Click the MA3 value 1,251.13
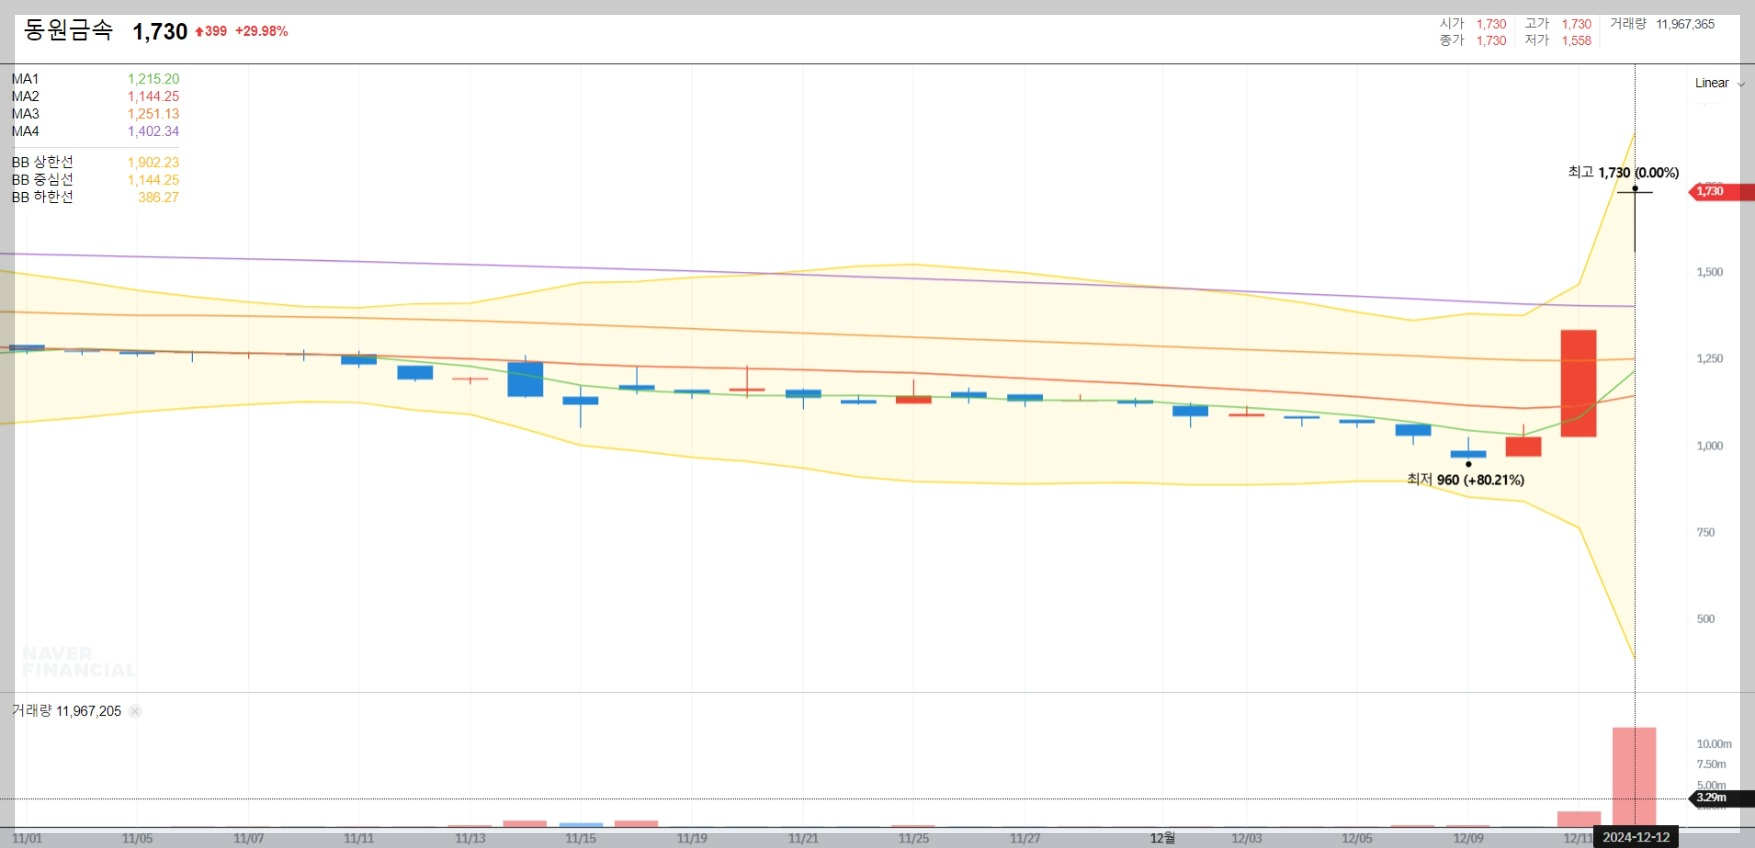Viewport: 1755px width, 848px height. pos(153,114)
